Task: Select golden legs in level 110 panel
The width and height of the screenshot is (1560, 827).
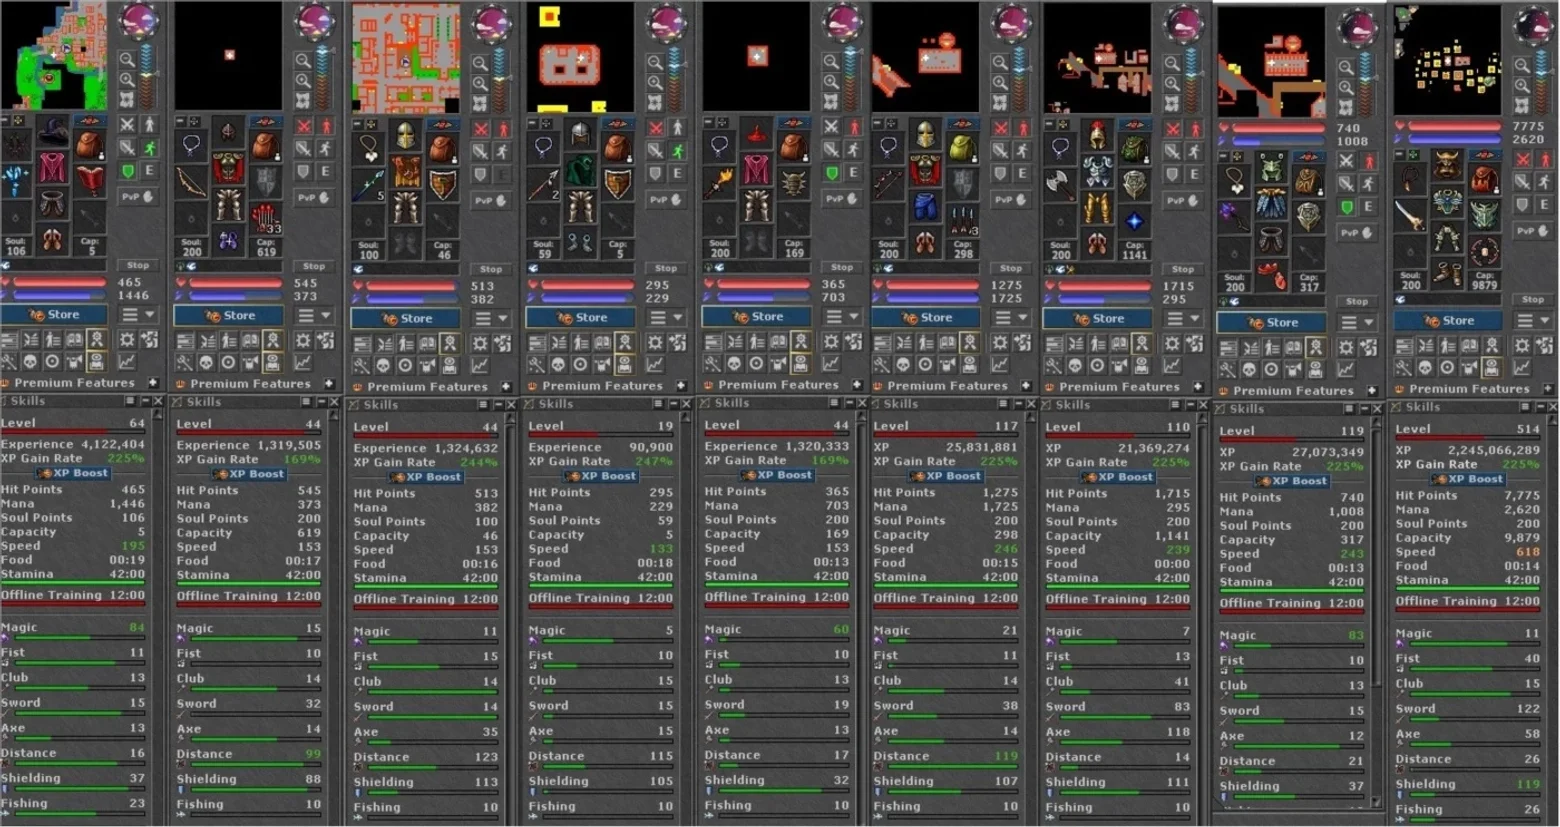Action: coord(1097,209)
